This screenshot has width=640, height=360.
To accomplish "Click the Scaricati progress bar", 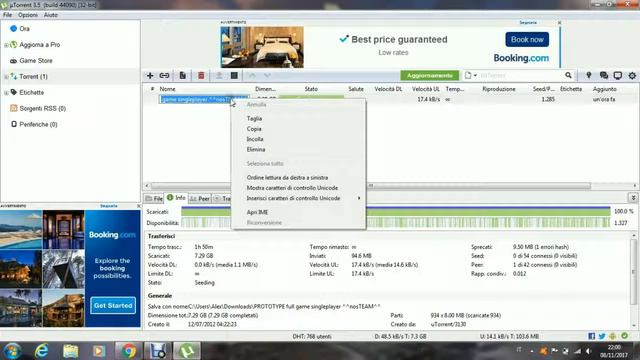I will 396,211.
